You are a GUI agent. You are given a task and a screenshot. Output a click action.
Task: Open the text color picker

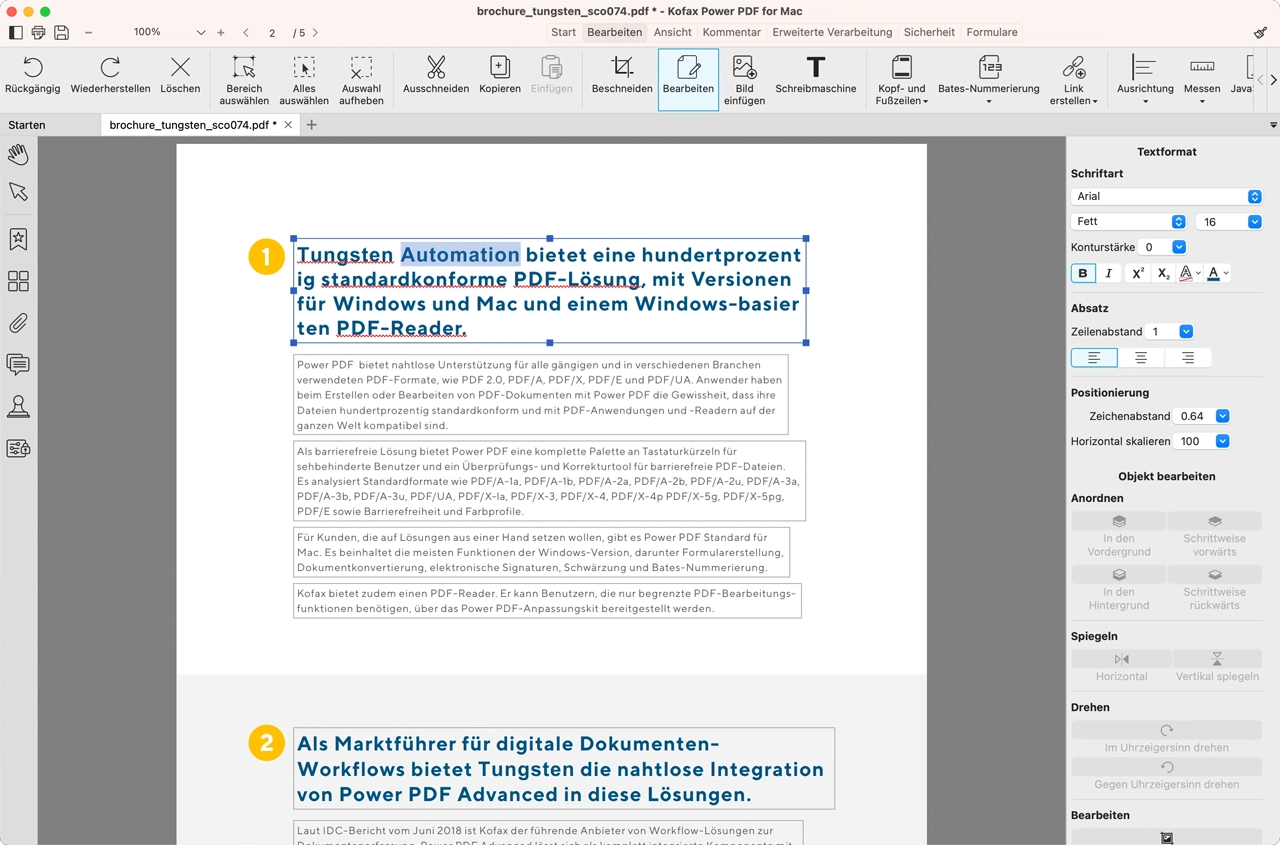1217,273
